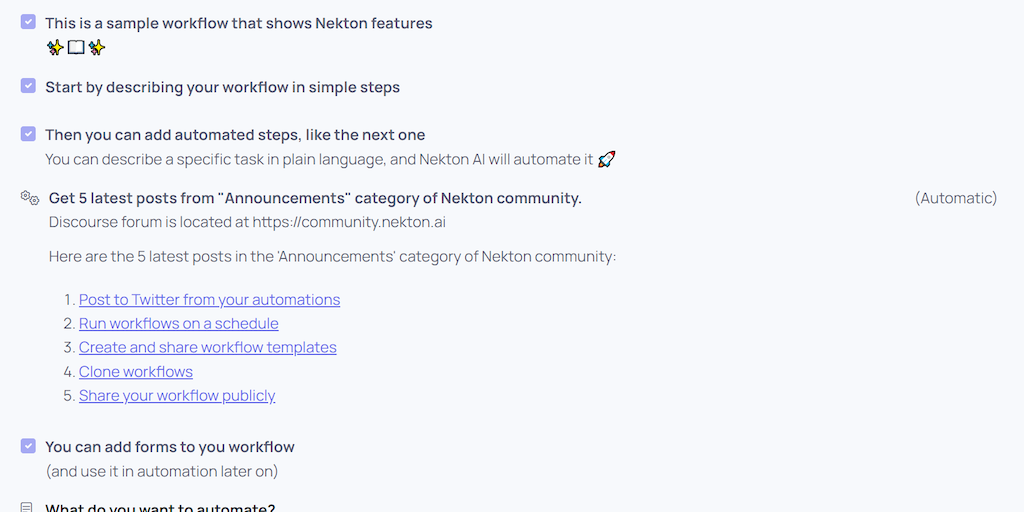Click the "(and use it in automation later on)" note
The height and width of the screenshot is (512, 1024).
[x=162, y=471]
